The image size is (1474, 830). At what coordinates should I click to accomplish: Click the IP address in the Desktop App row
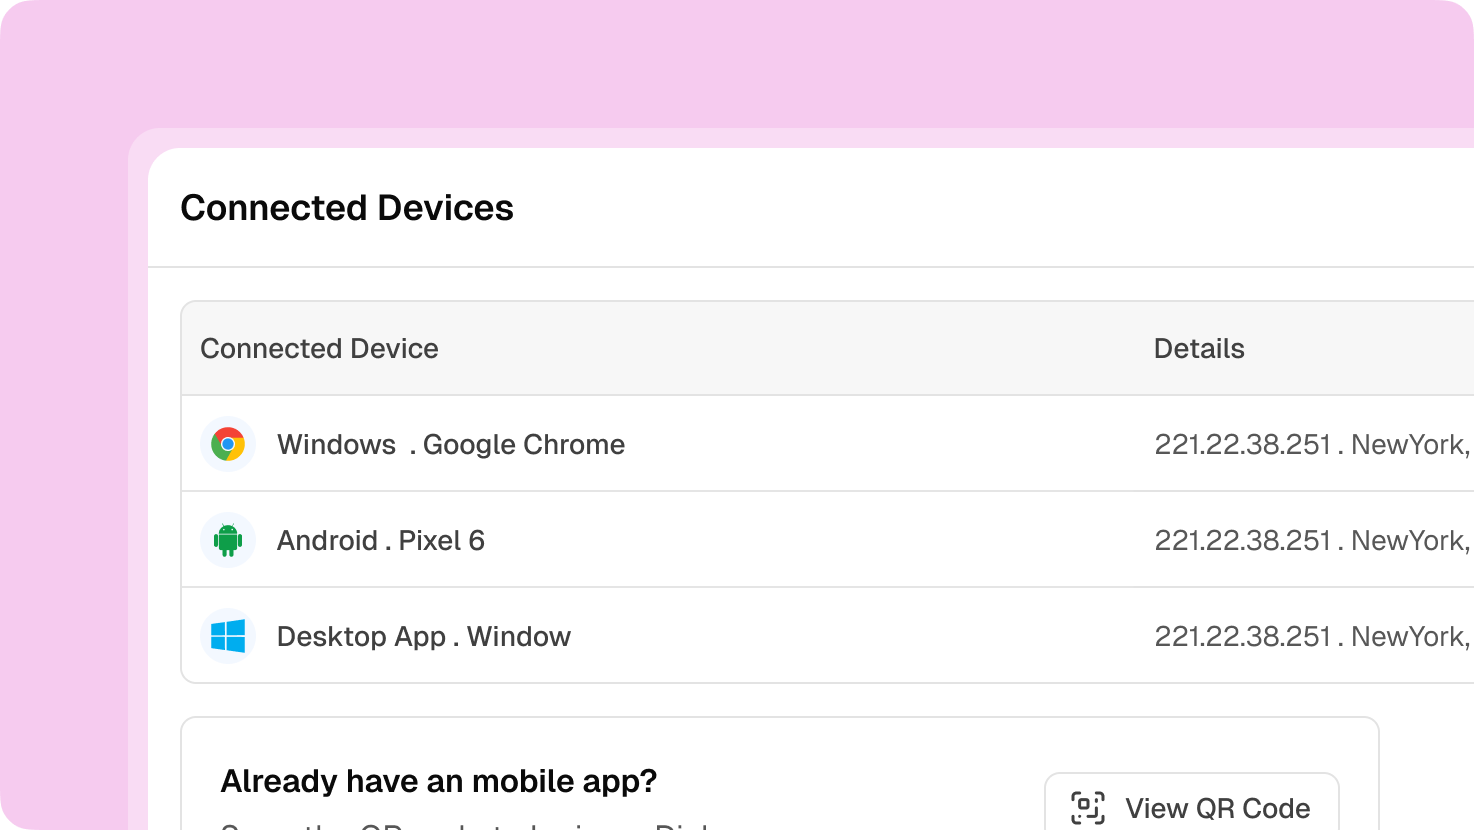[1243, 636]
